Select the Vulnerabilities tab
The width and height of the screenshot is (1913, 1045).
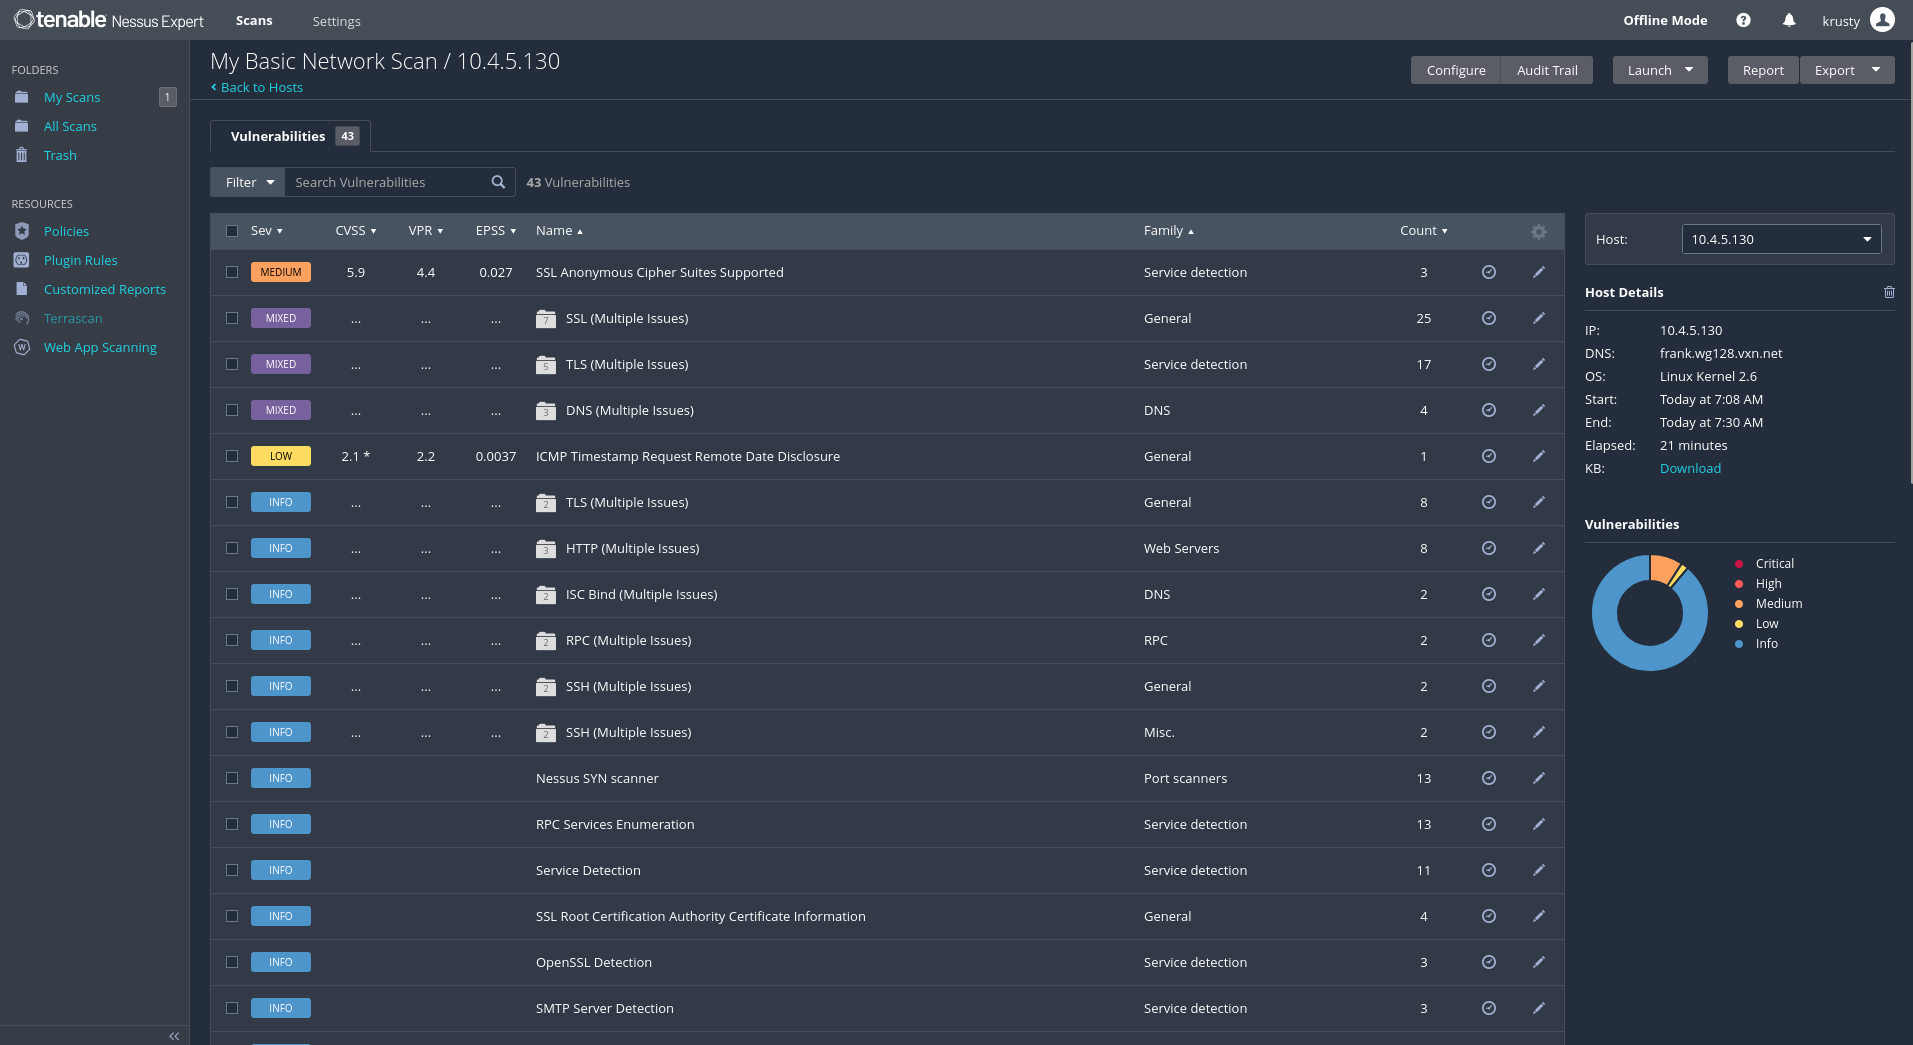291,136
